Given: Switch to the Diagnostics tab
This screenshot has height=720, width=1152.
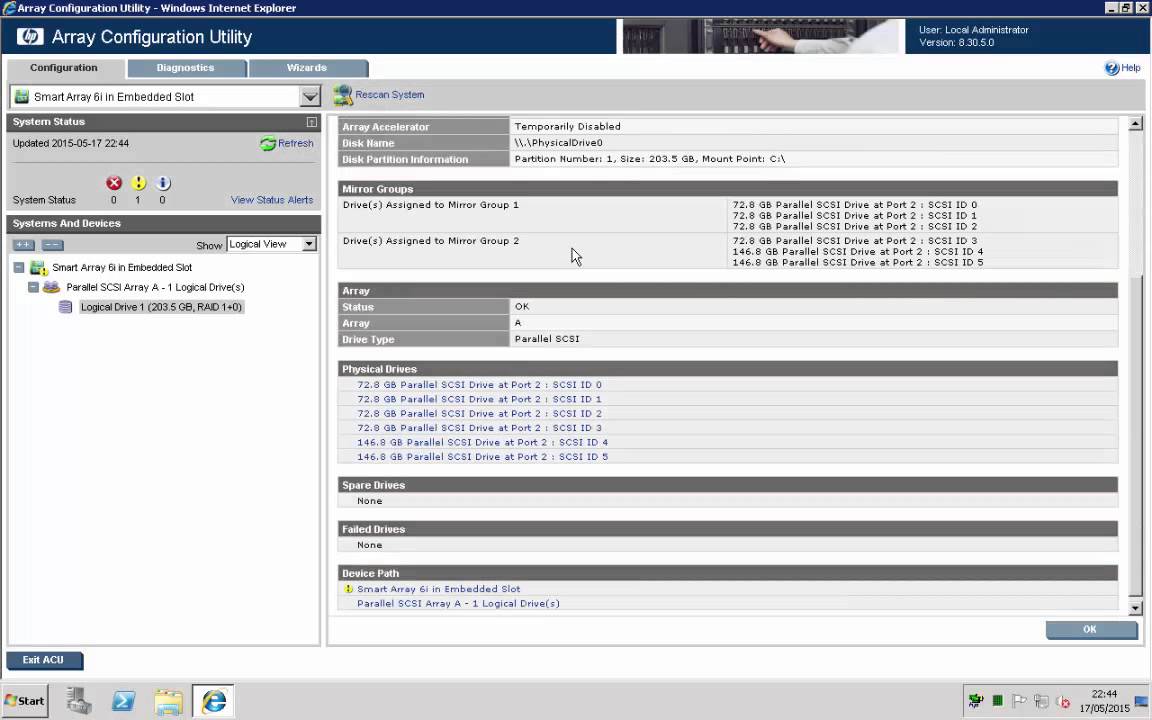Looking at the screenshot, I should click(185, 68).
